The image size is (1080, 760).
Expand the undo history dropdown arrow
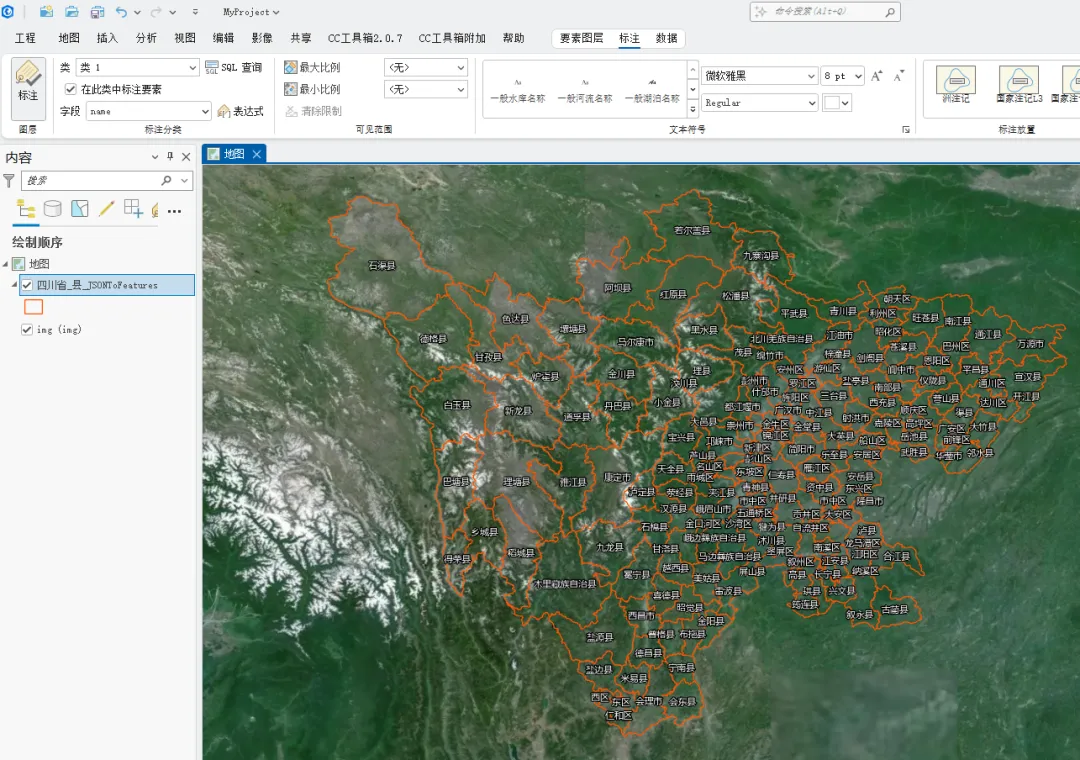[137, 12]
